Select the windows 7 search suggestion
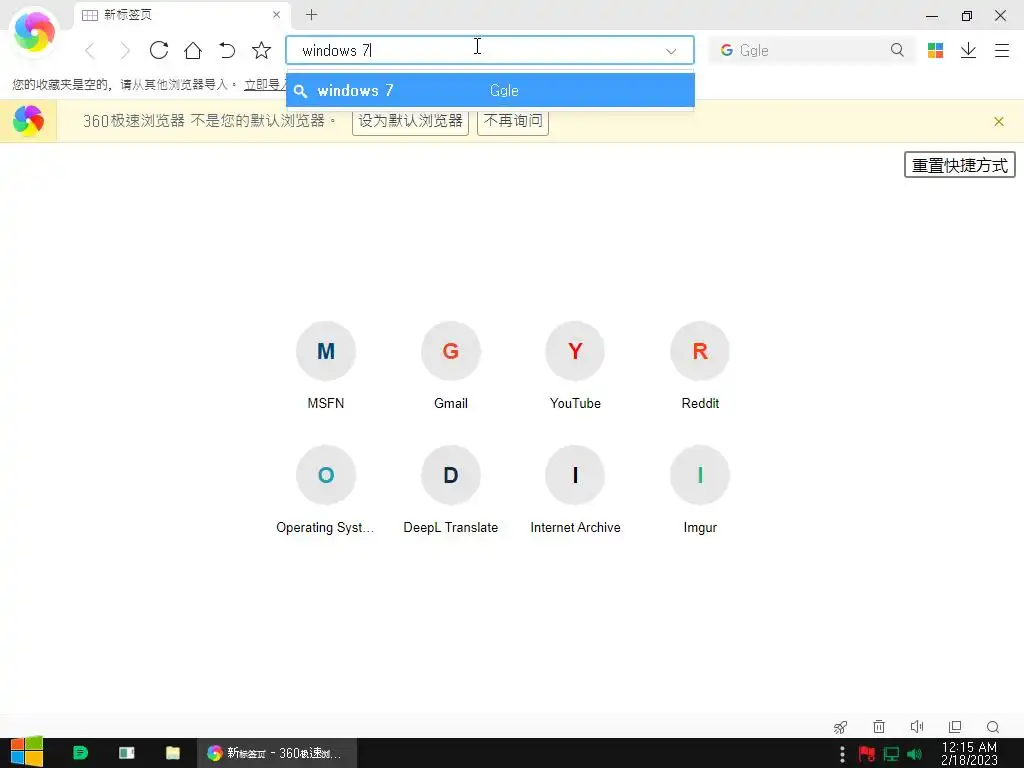 coord(490,90)
